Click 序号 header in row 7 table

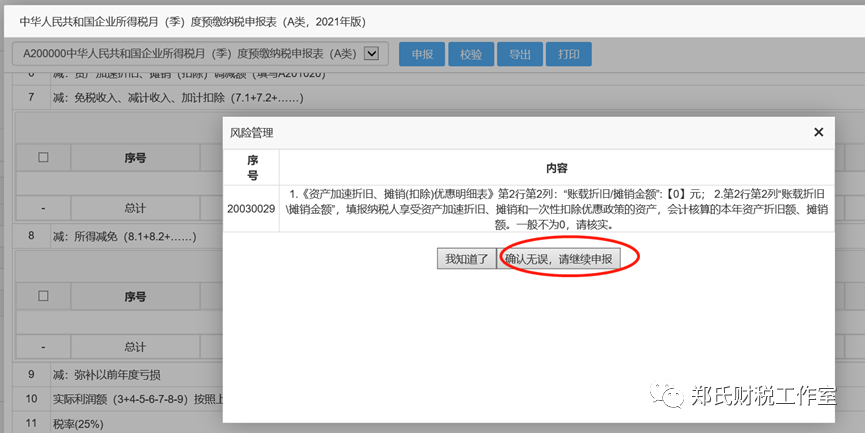[135, 158]
